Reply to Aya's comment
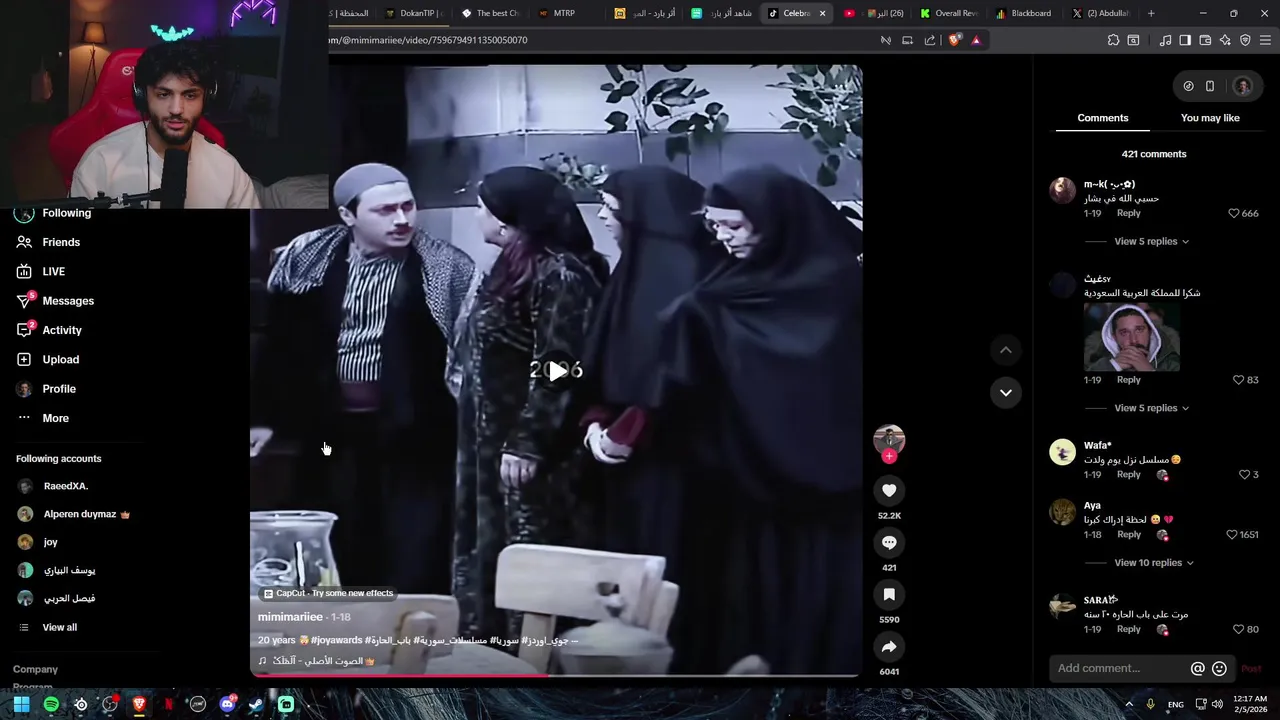The height and width of the screenshot is (720, 1280). point(1128,535)
